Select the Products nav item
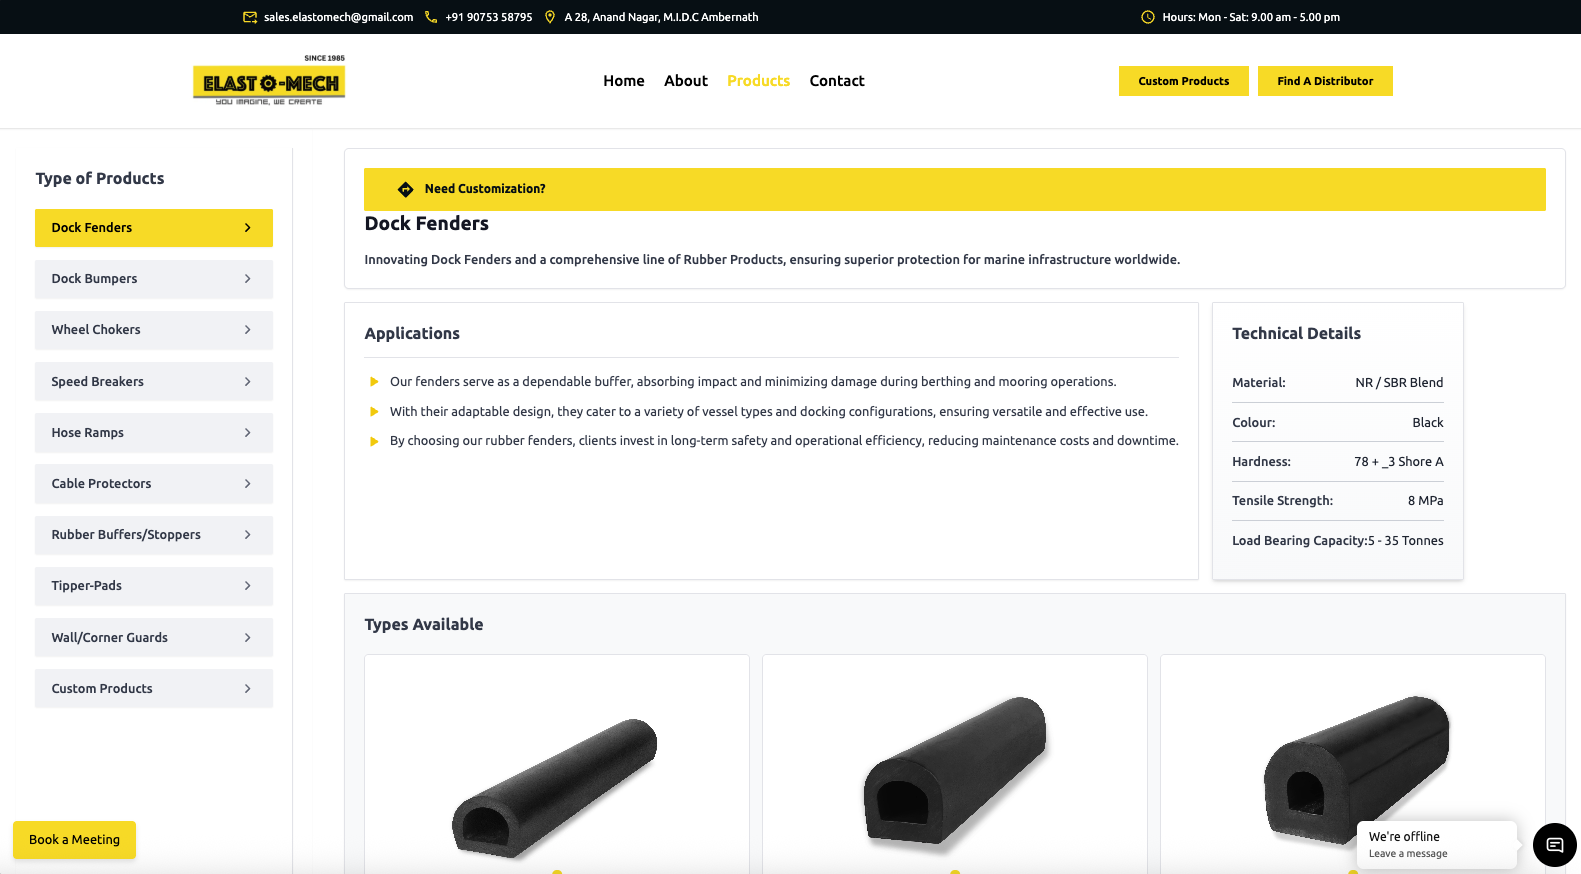Viewport: 1581px width, 874px height. point(758,81)
